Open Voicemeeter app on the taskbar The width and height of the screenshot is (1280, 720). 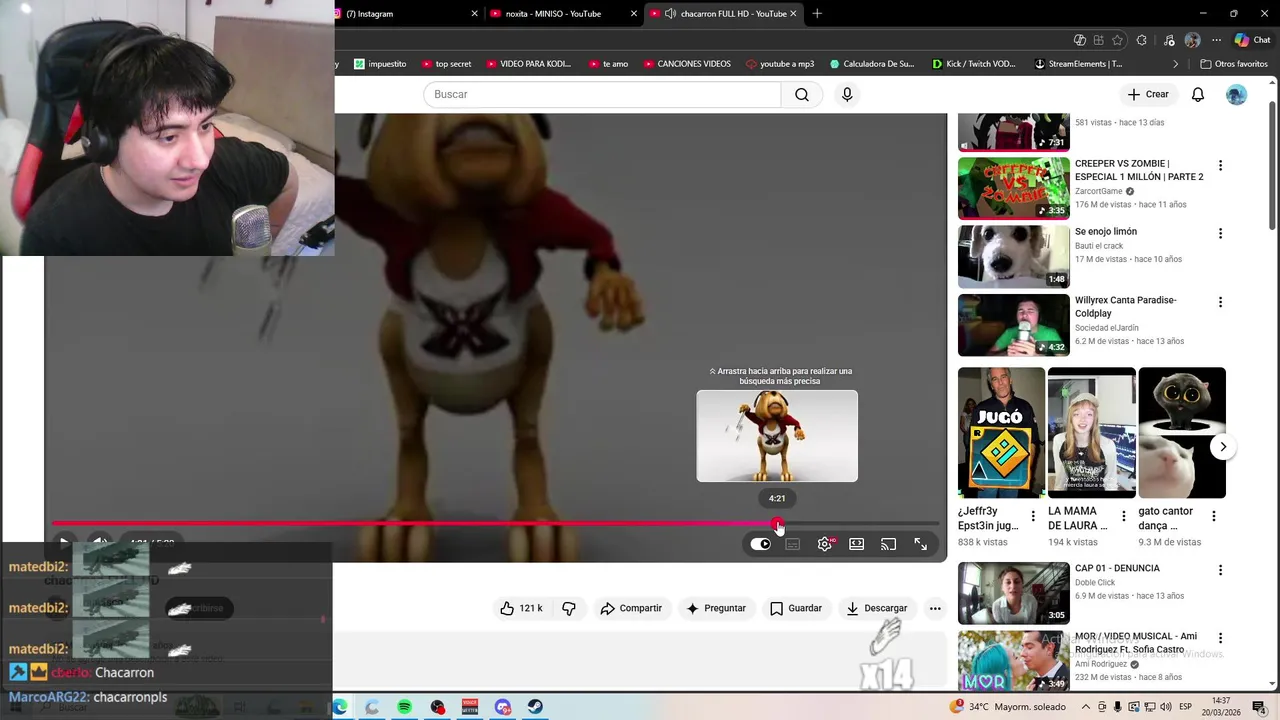[470, 707]
